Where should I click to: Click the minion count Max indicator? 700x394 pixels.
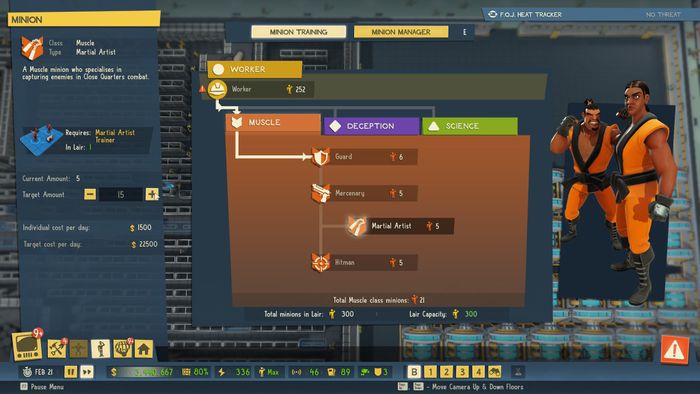269,372
